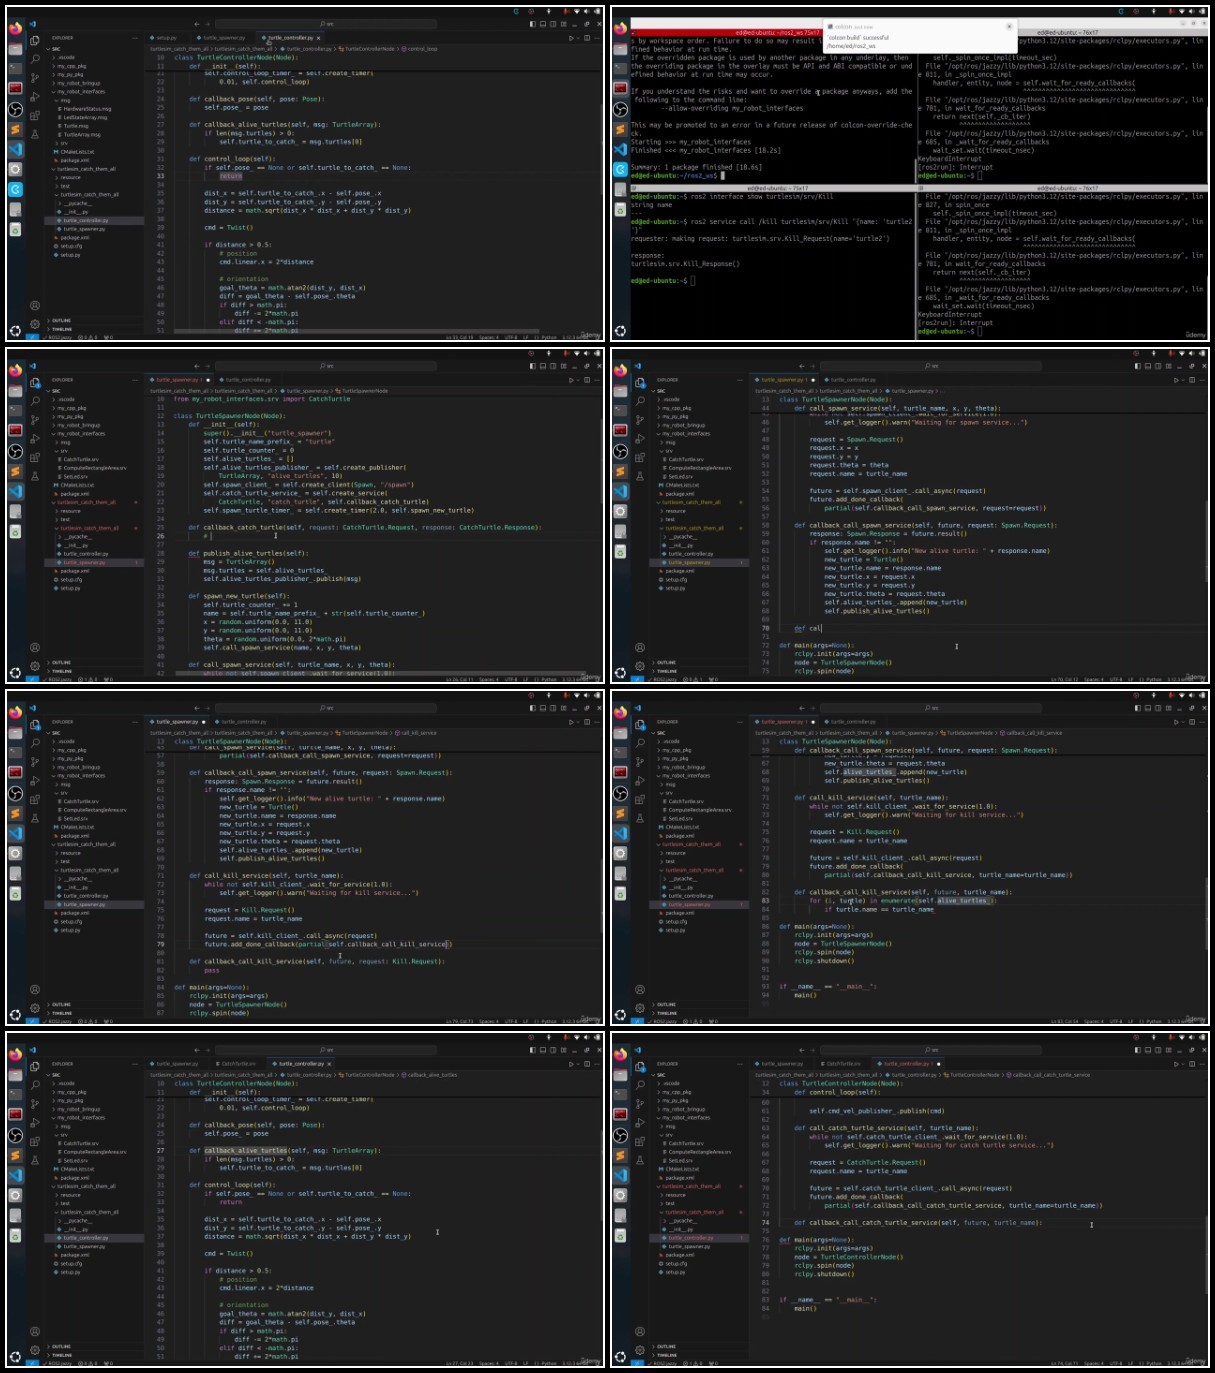Click the Explorer files icon in the top-left screenshot
Viewport: 1215px width, 1373px height.
pos(35,39)
